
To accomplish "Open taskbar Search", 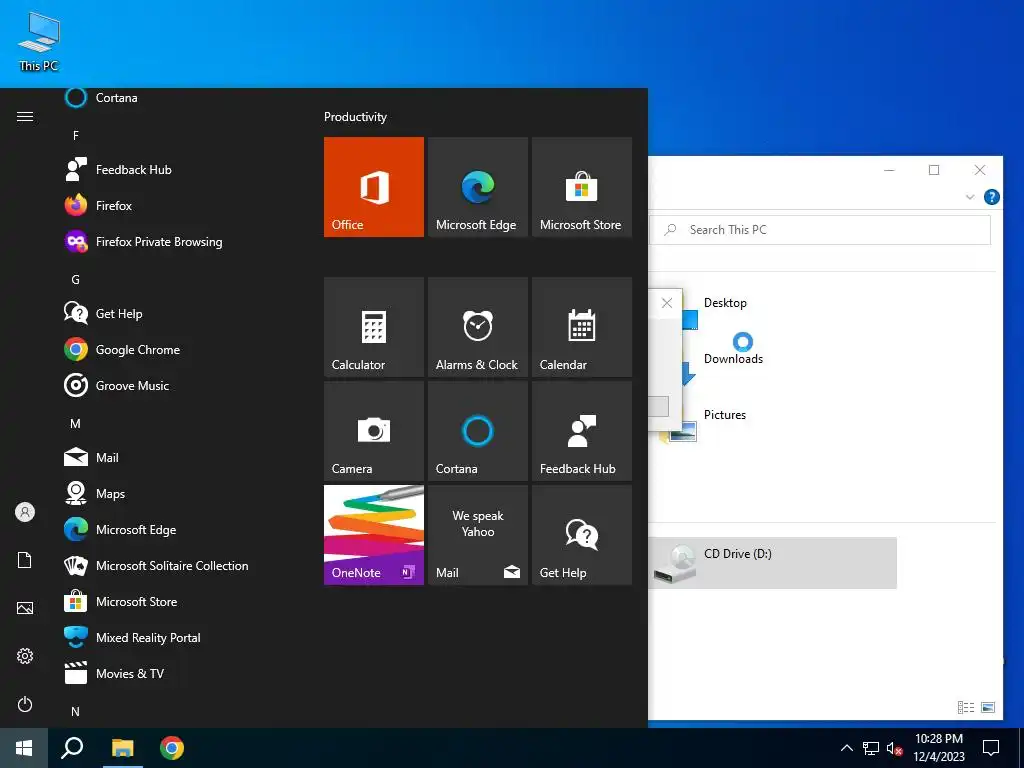I will (x=72, y=748).
